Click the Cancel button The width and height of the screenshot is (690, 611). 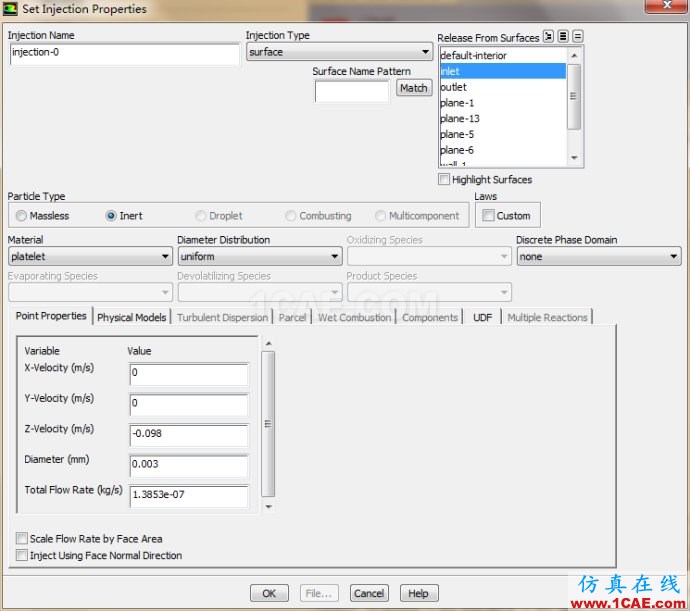[369, 593]
